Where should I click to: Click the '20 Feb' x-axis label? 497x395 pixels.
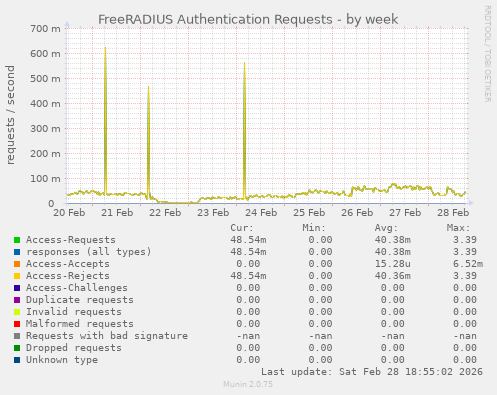click(69, 212)
